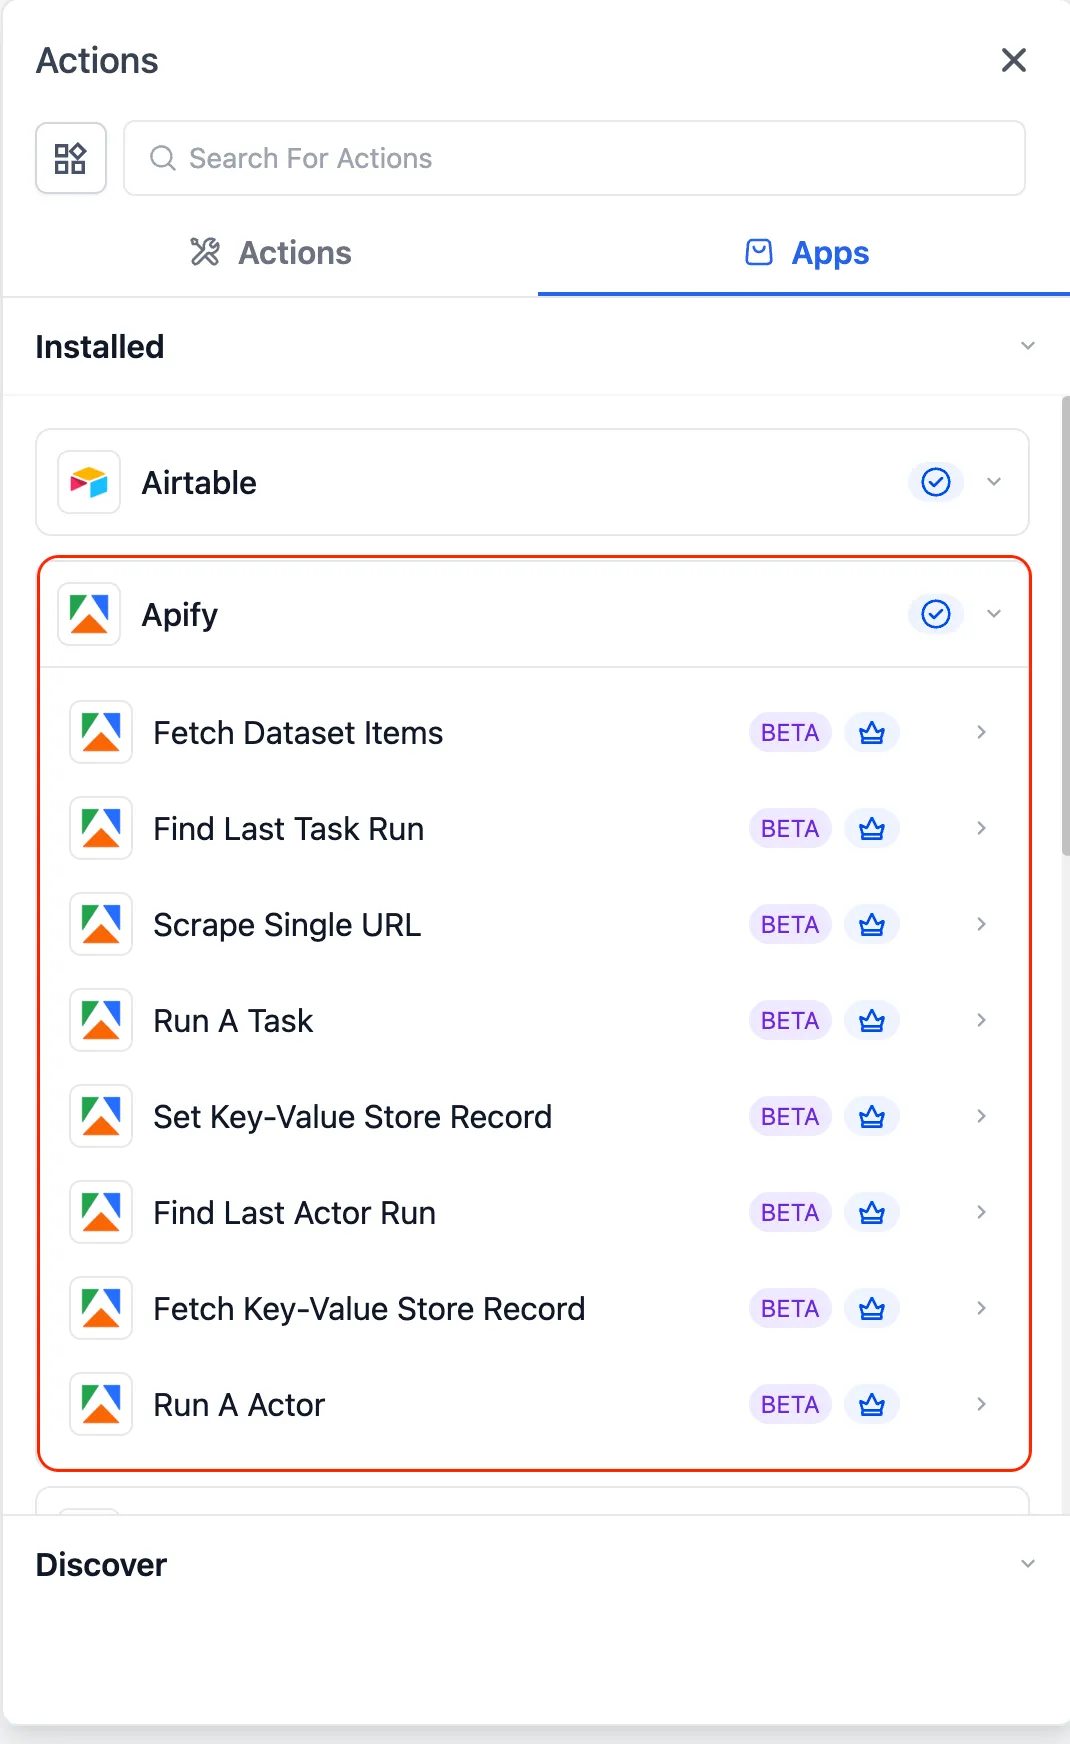1070x1744 pixels.
Task: Collapse the Installed section
Action: coord(1027,346)
